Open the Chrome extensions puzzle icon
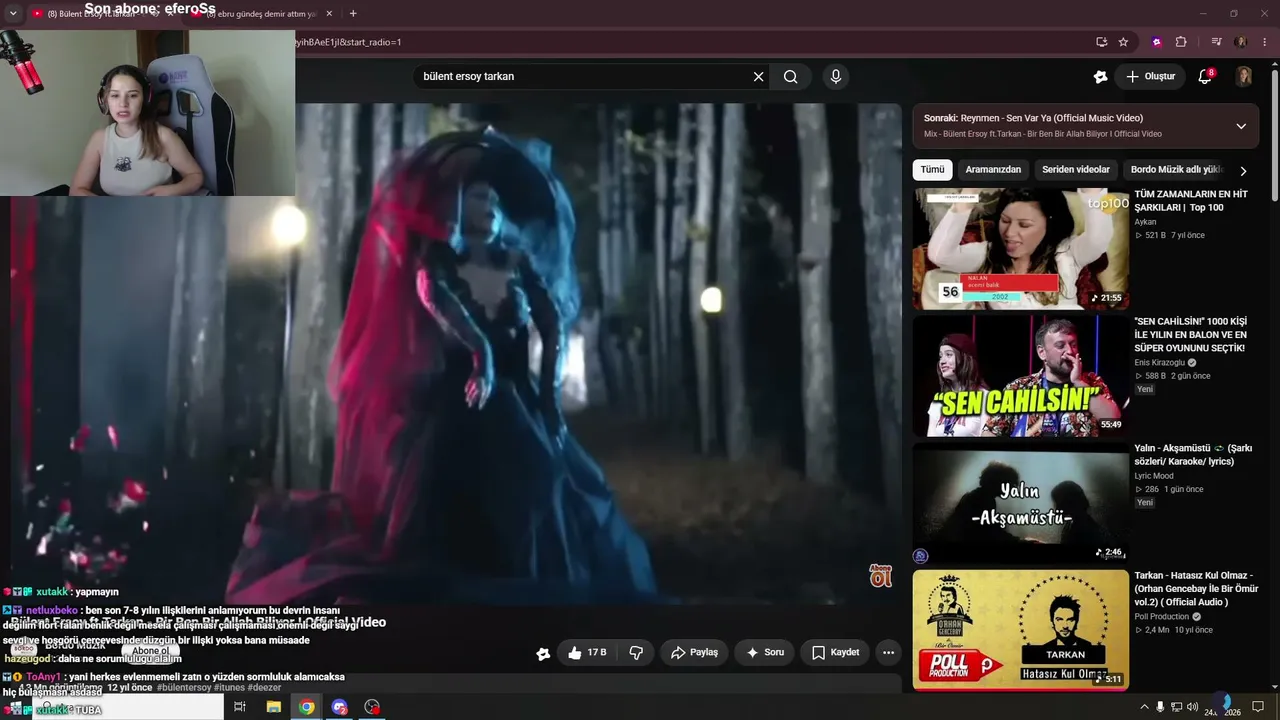1280x720 pixels. (1181, 42)
